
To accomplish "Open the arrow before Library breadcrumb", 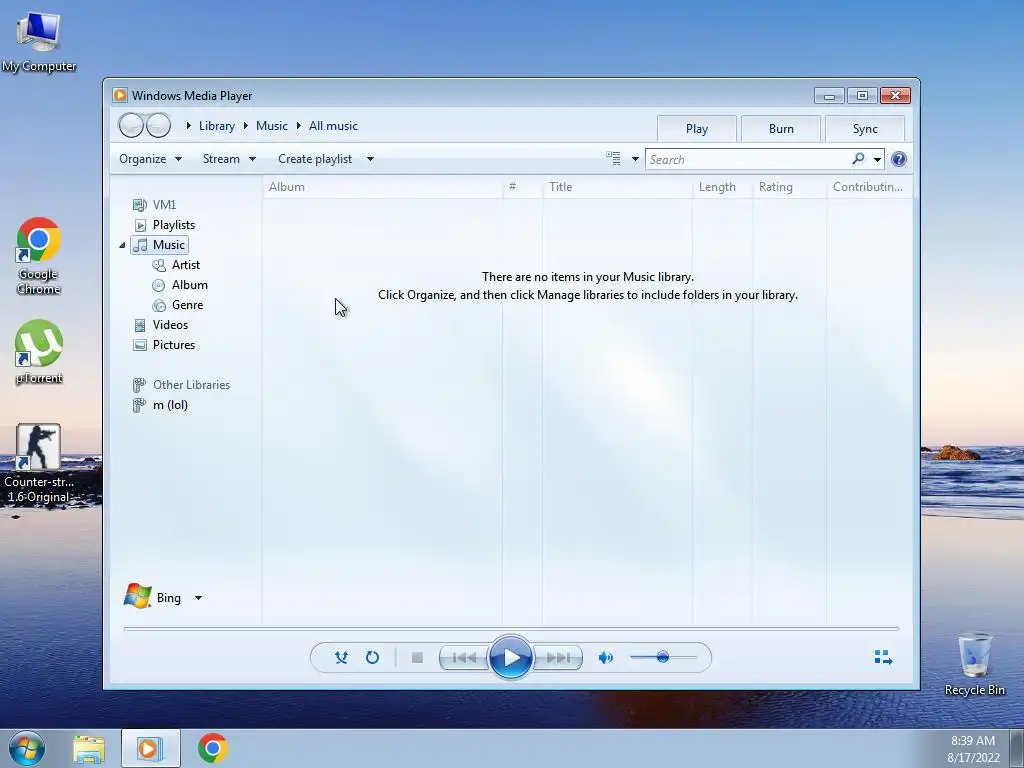I will (188, 125).
